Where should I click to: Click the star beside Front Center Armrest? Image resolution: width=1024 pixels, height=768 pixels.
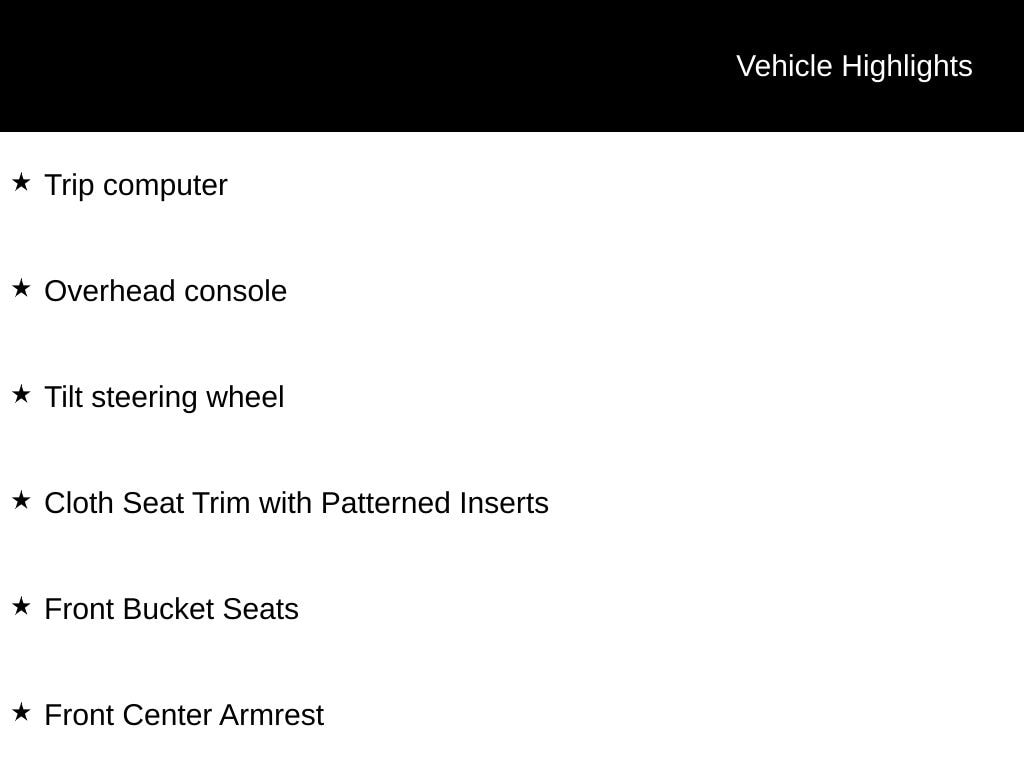[x=21, y=713]
